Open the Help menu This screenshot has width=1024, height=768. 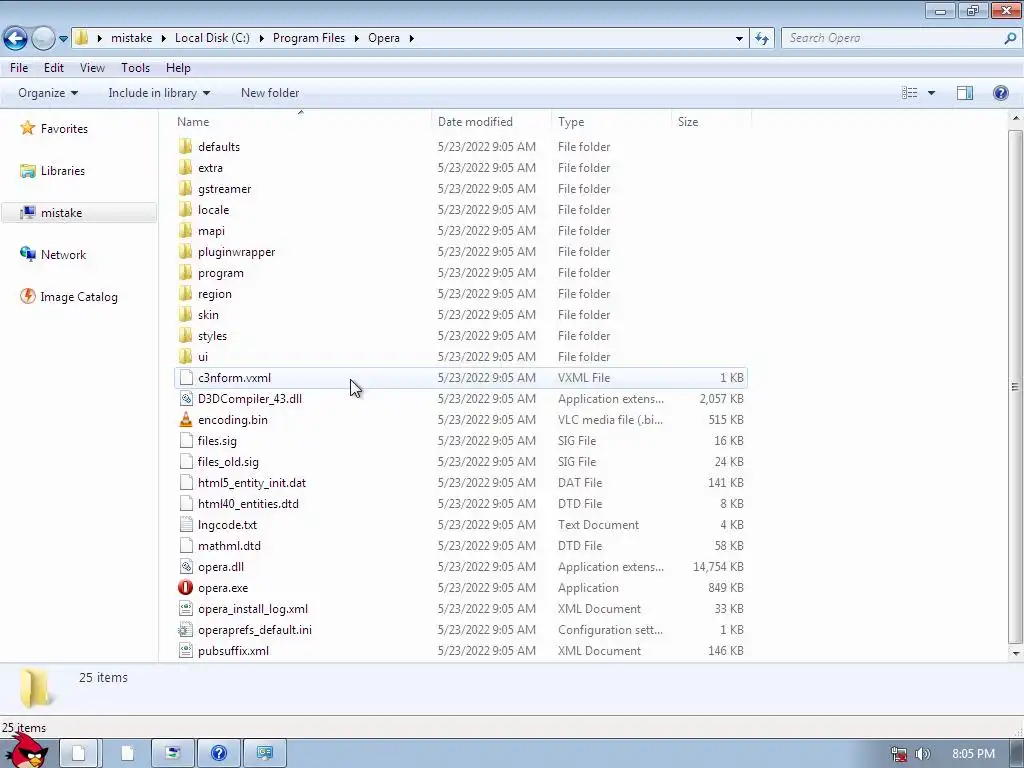pyautogui.click(x=178, y=68)
